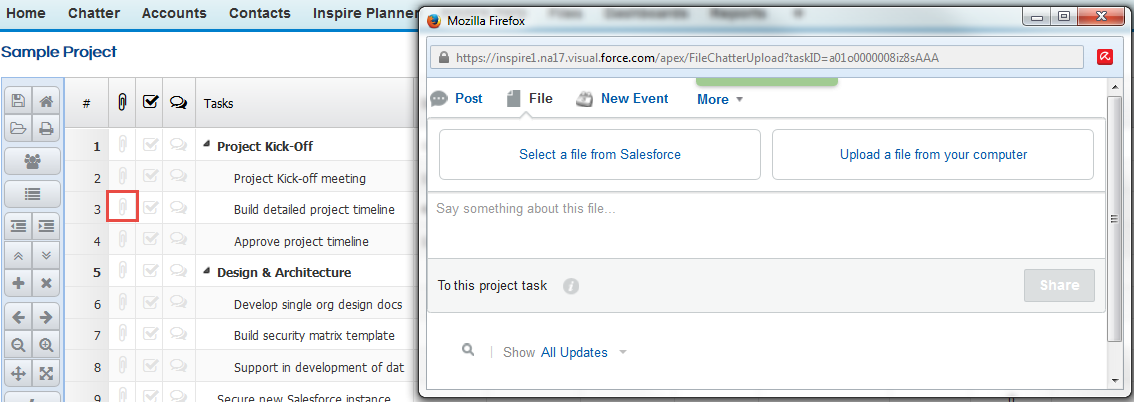This screenshot has width=1134, height=402.
Task: Open the Accounts tab in navigation
Action: [174, 13]
